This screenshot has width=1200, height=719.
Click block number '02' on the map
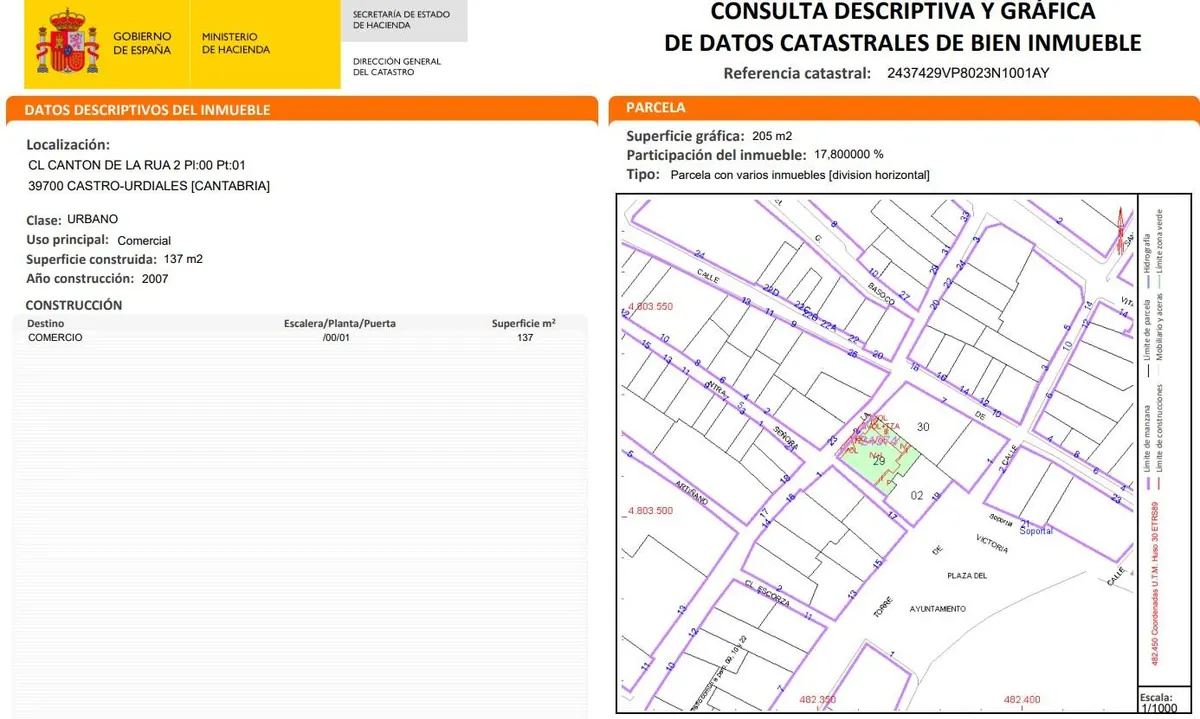(917, 495)
